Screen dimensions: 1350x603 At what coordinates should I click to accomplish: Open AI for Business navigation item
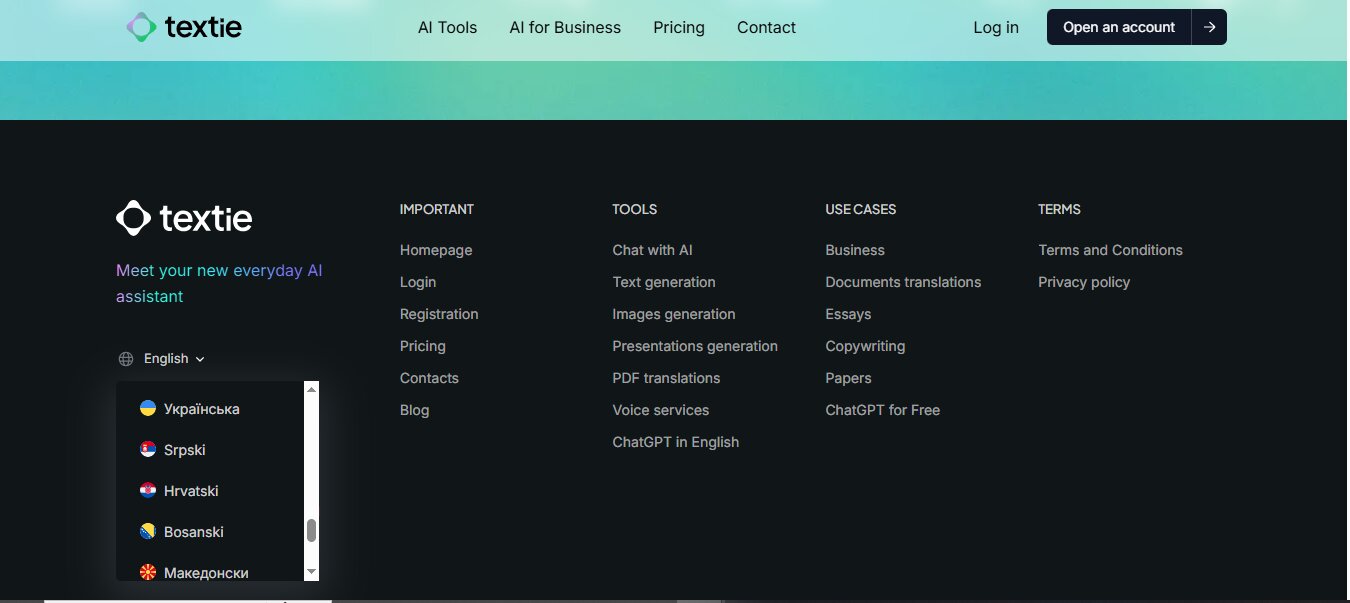pos(565,28)
